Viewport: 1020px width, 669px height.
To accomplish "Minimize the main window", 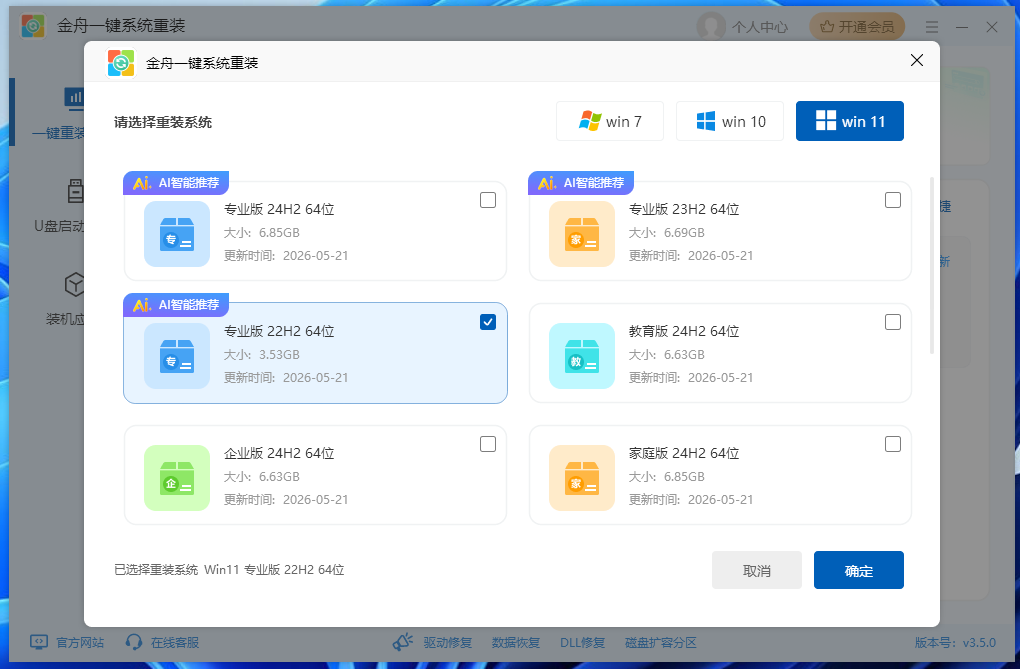I will click(x=962, y=27).
